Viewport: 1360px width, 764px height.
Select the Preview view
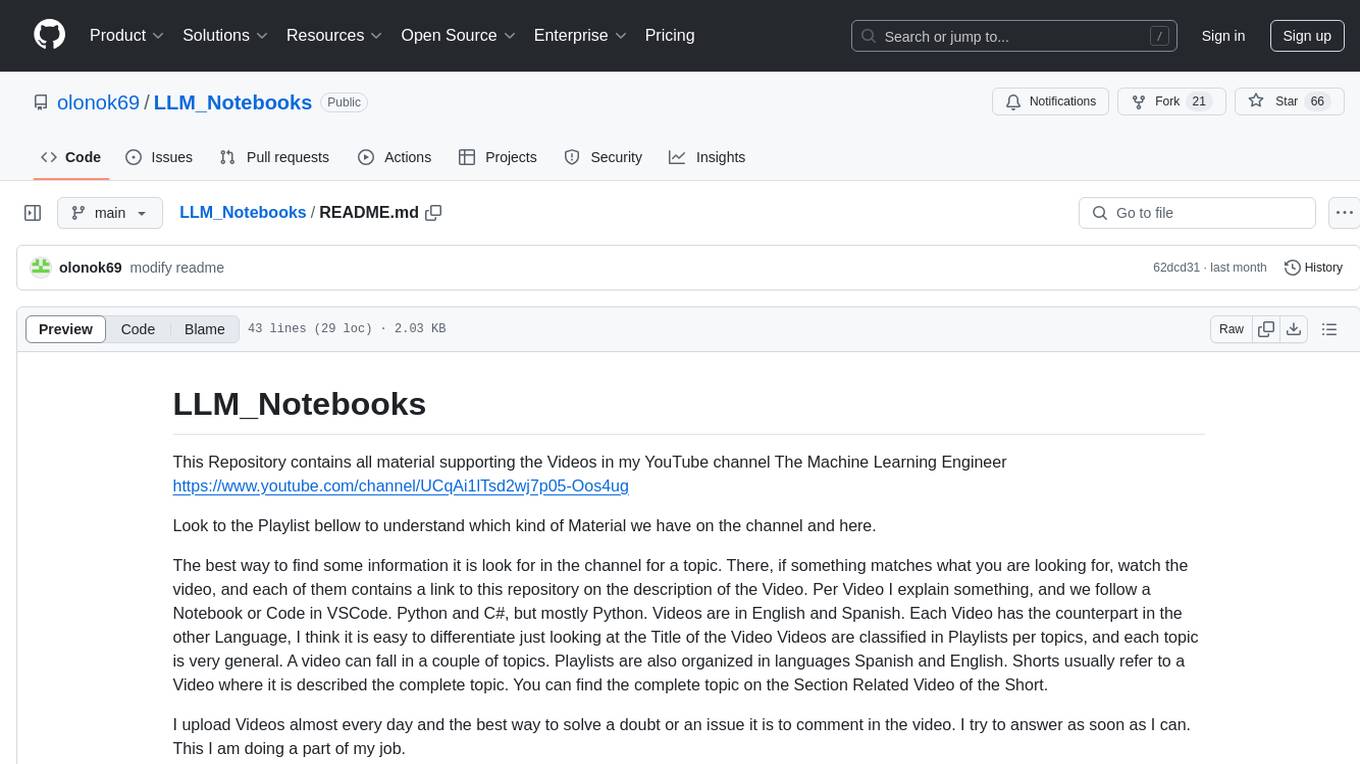point(66,329)
